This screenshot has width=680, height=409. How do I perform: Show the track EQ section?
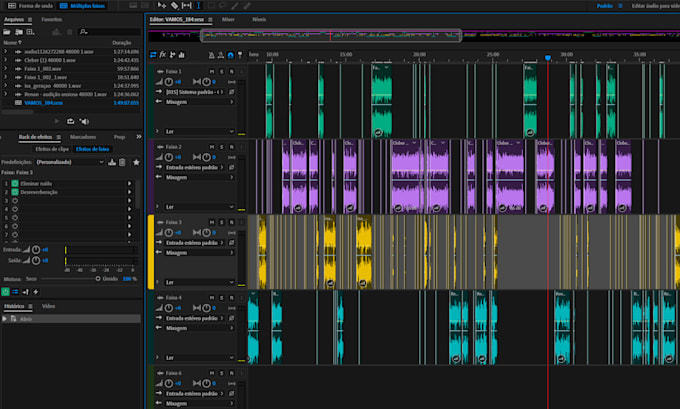(182, 55)
